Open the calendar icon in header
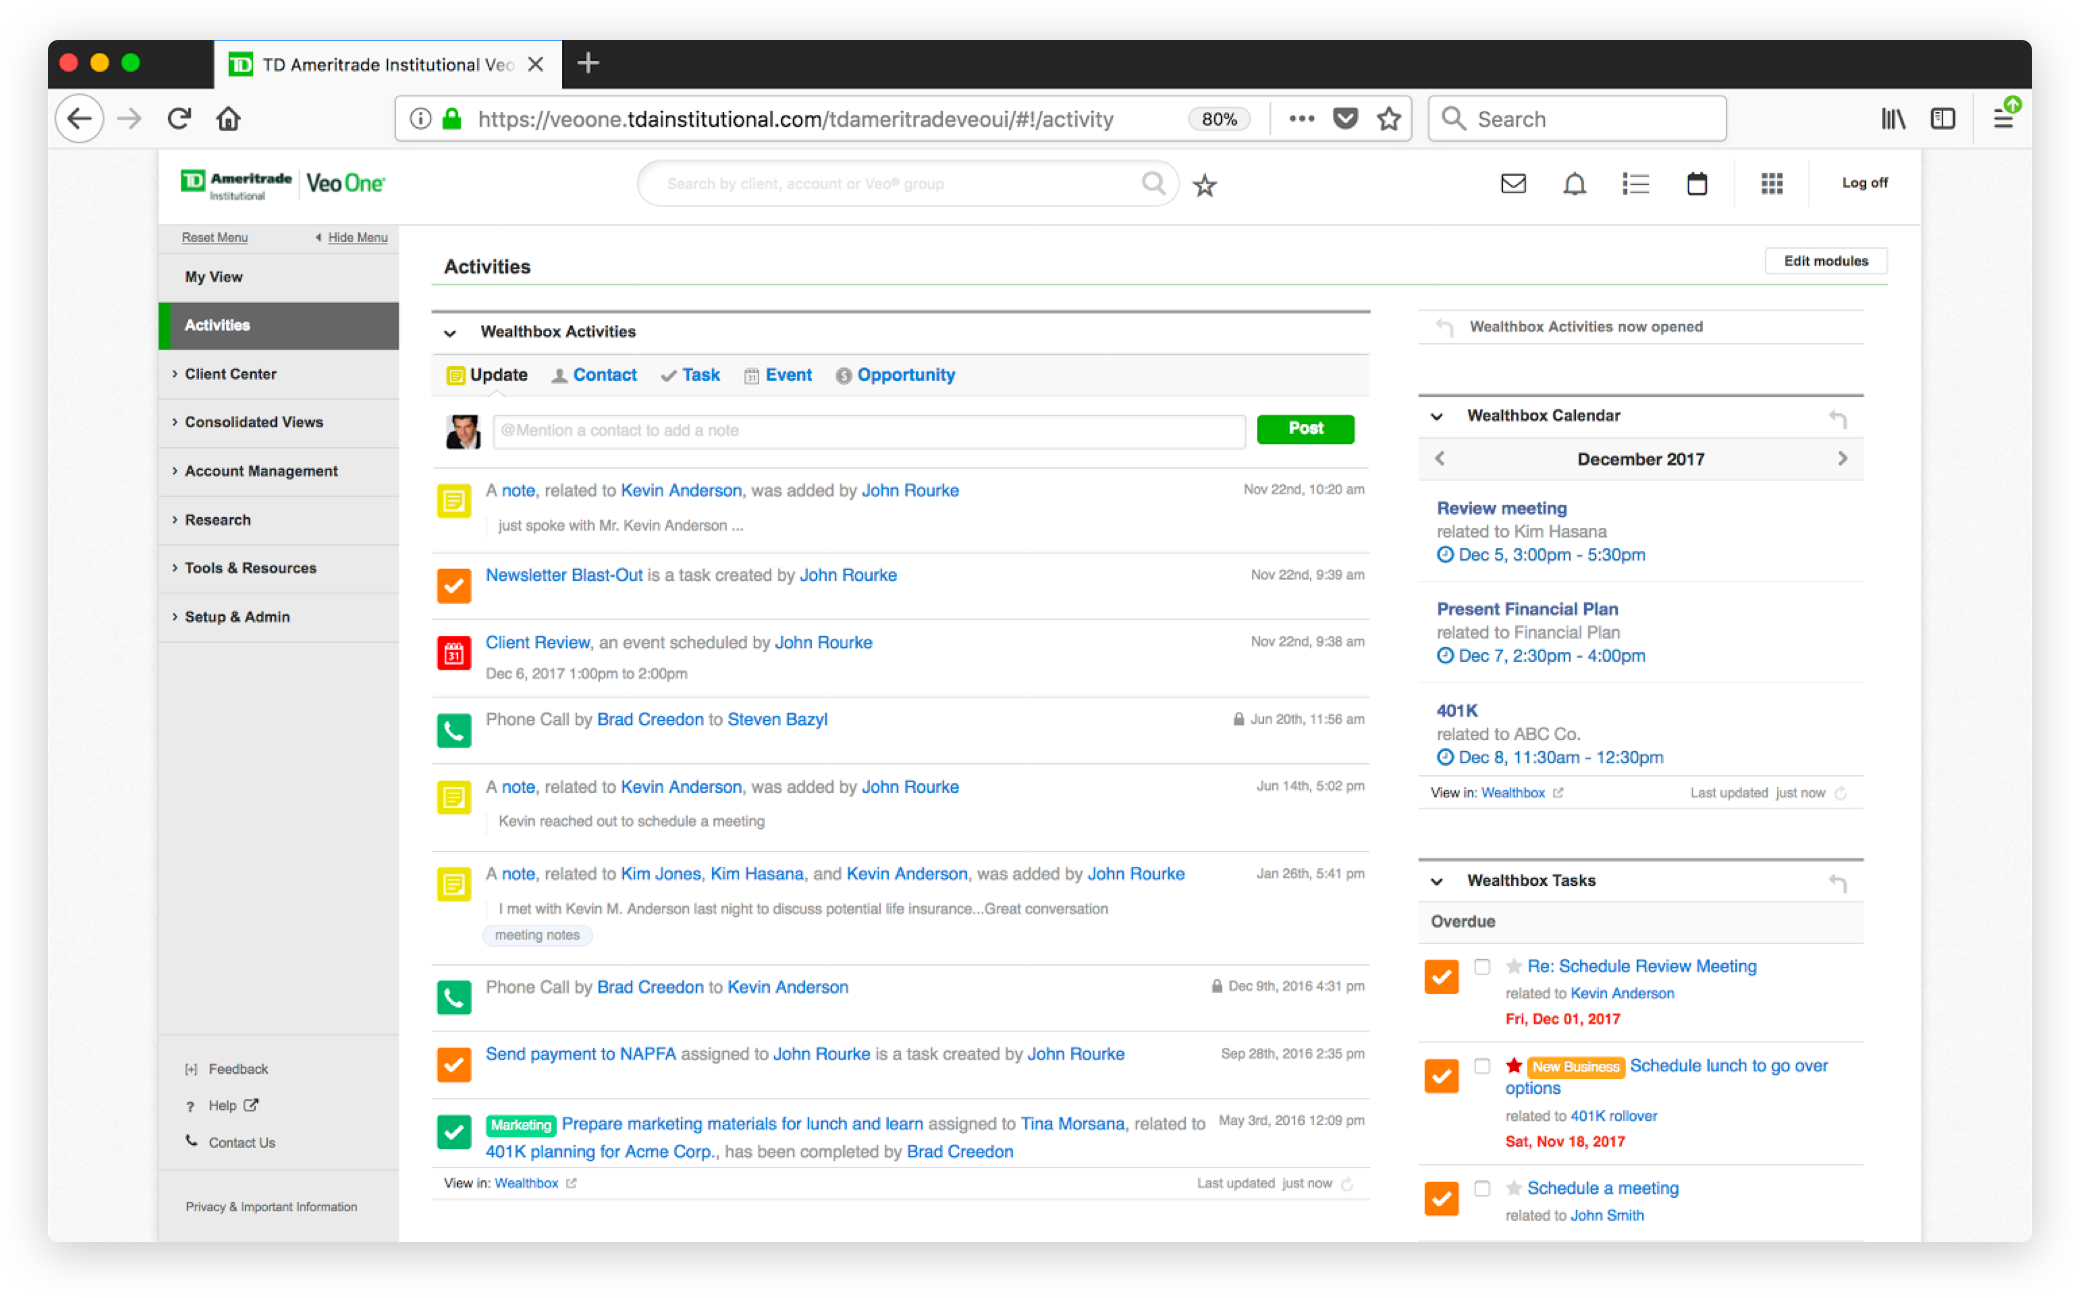 pyautogui.click(x=1696, y=183)
